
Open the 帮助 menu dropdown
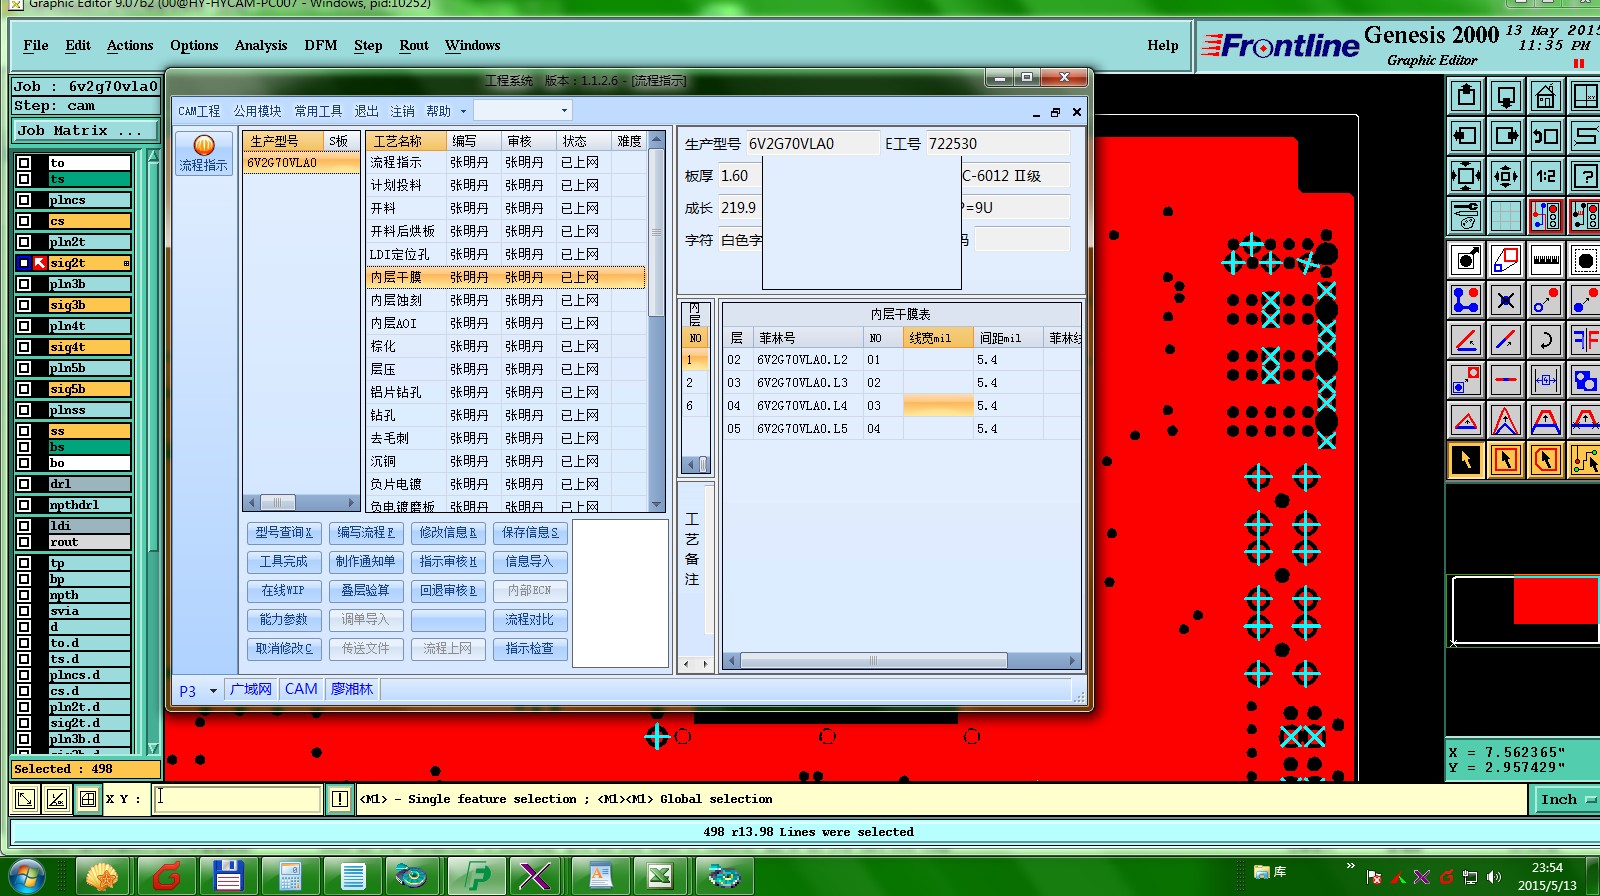click(x=463, y=111)
